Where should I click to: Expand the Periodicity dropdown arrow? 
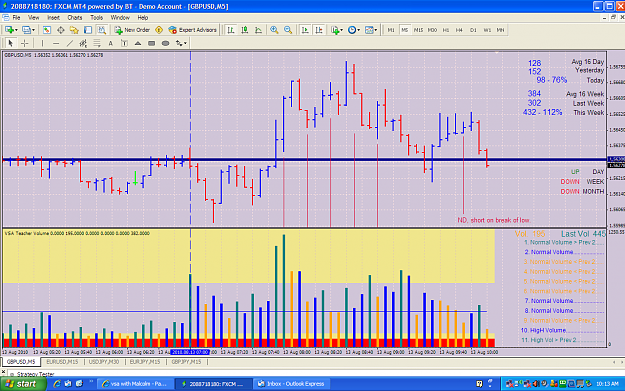pos(359,30)
